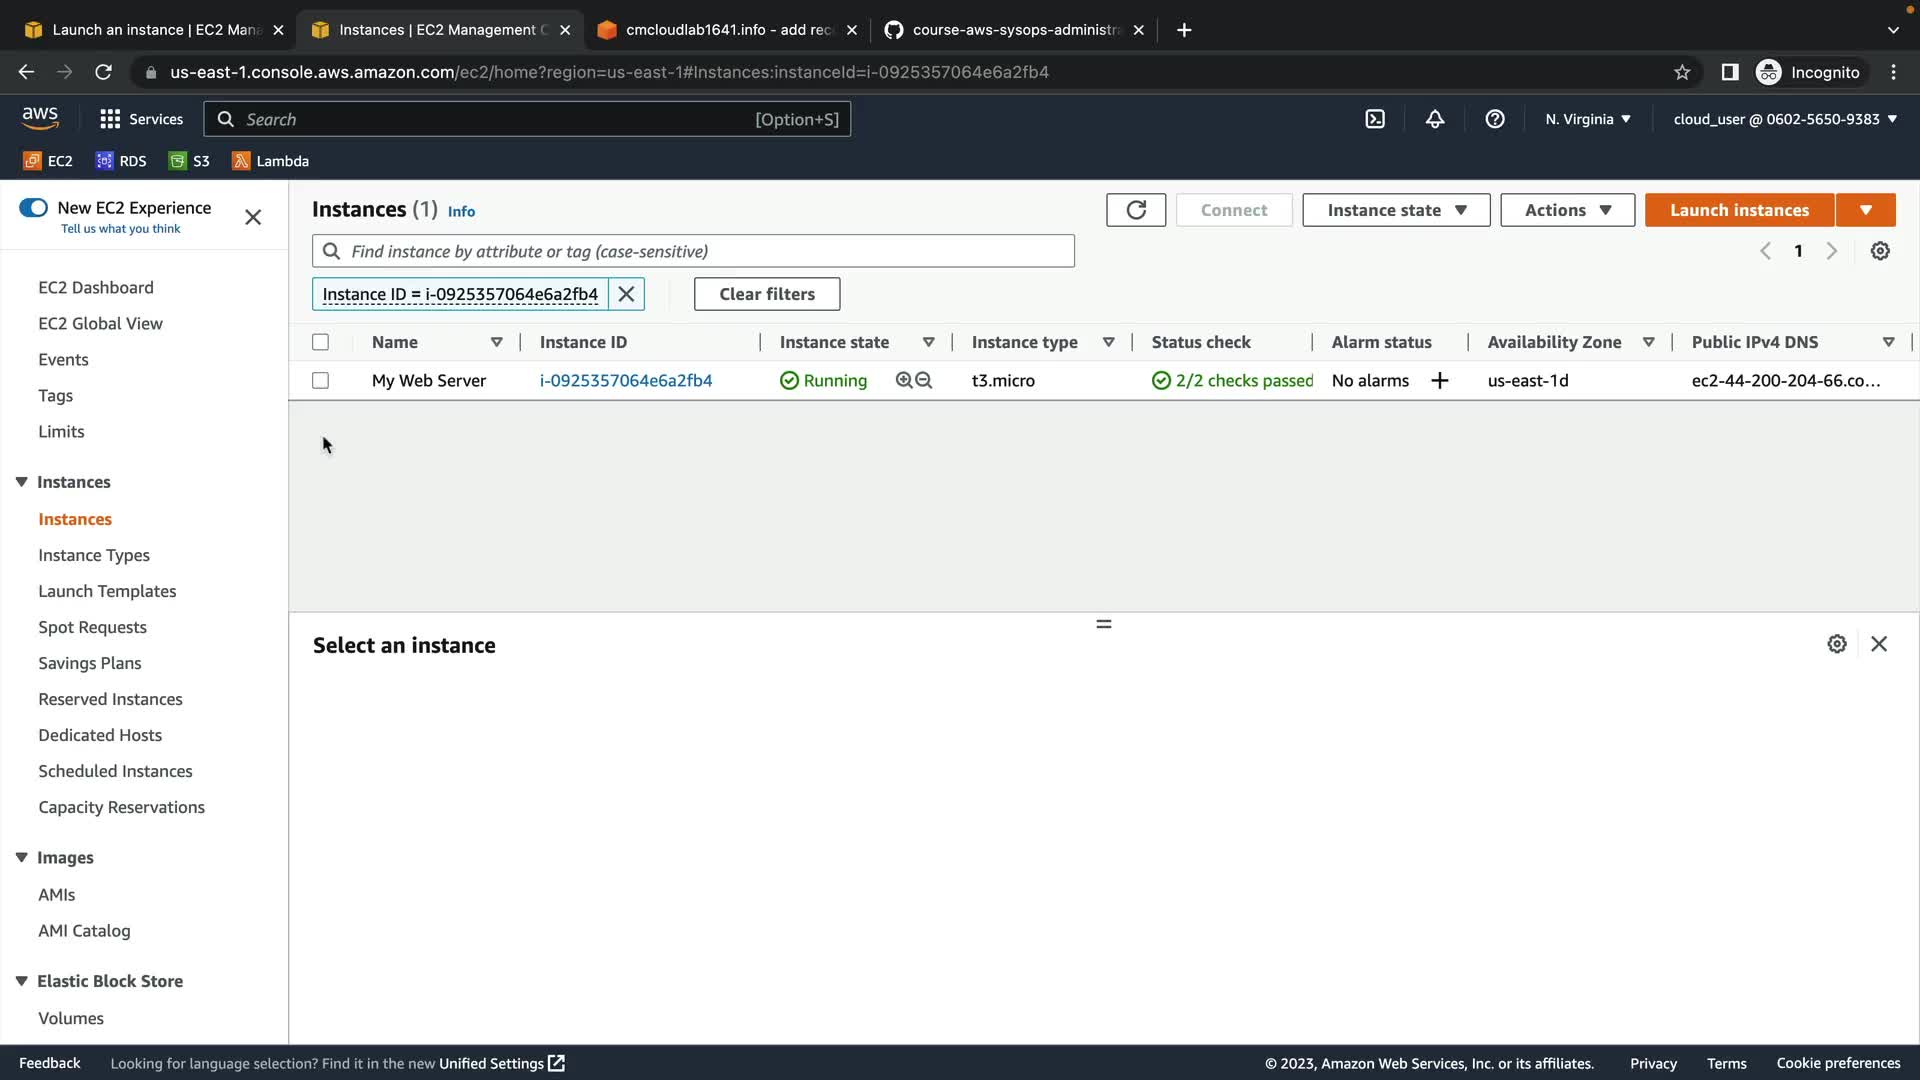Toggle the New EC2 Experience switch
The width and height of the screenshot is (1920, 1080).
click(x=33, y=208)
